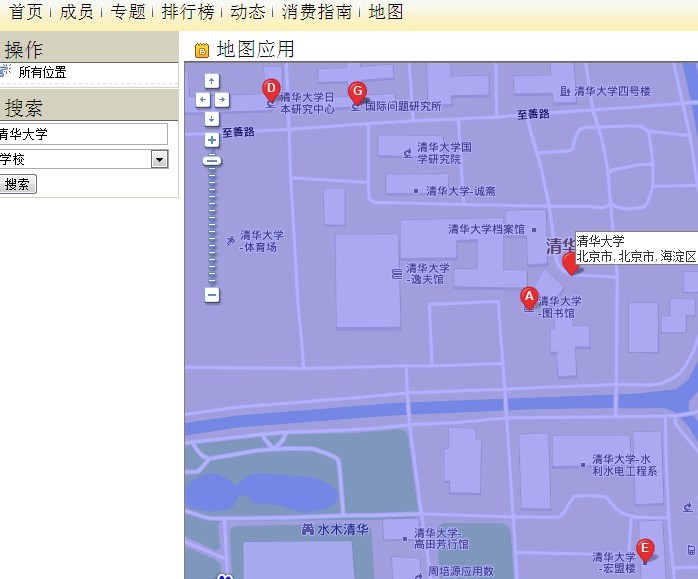698x579 pixels.
Task: Click the 清华大学-诚斋 map label
Action: tap(461, 191)
